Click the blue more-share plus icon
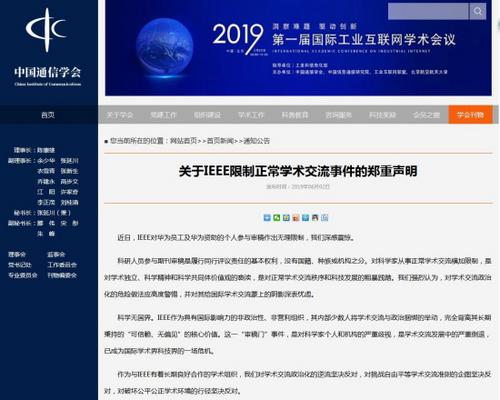This screenshot has width=500, height=400. [267, 218]
